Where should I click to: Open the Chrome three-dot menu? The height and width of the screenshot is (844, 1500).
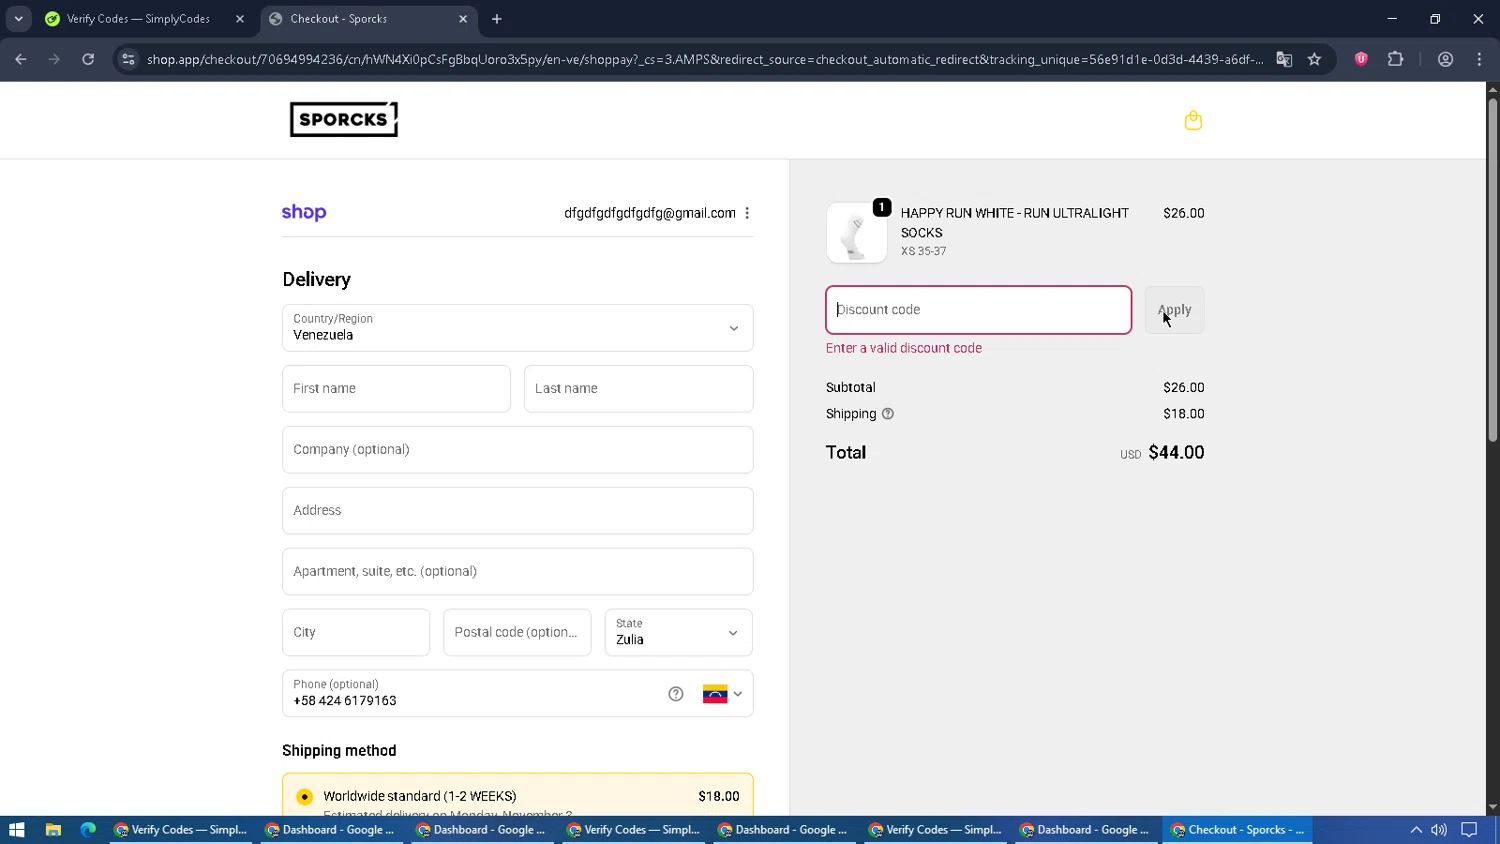1479,60
